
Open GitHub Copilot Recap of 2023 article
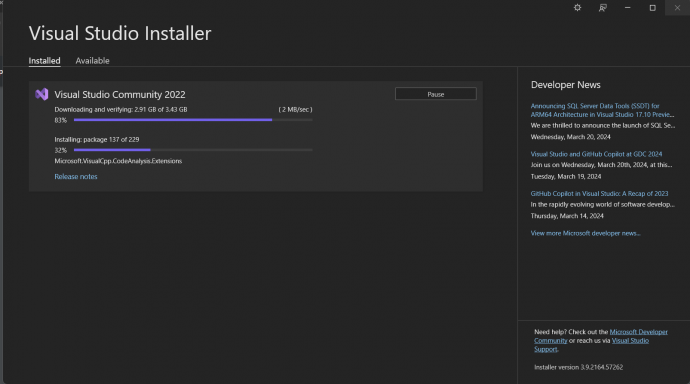[599, 194]
